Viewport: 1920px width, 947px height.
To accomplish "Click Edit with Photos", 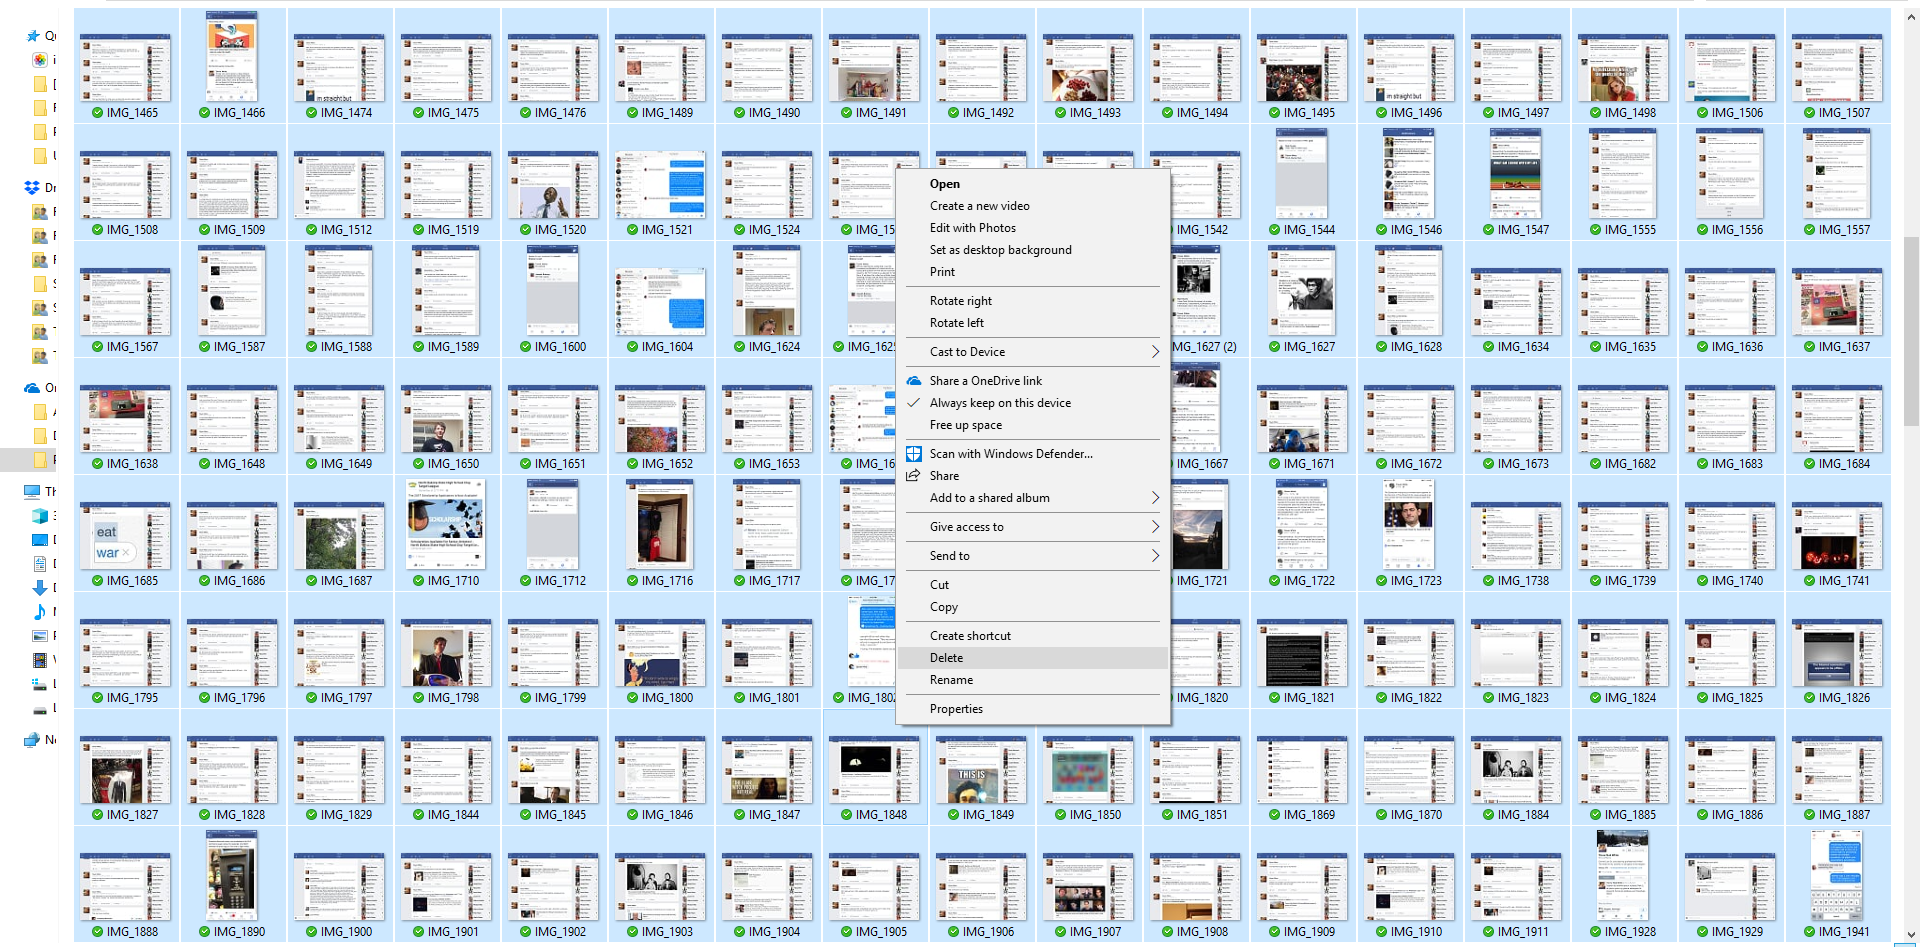I will (972, 228).
